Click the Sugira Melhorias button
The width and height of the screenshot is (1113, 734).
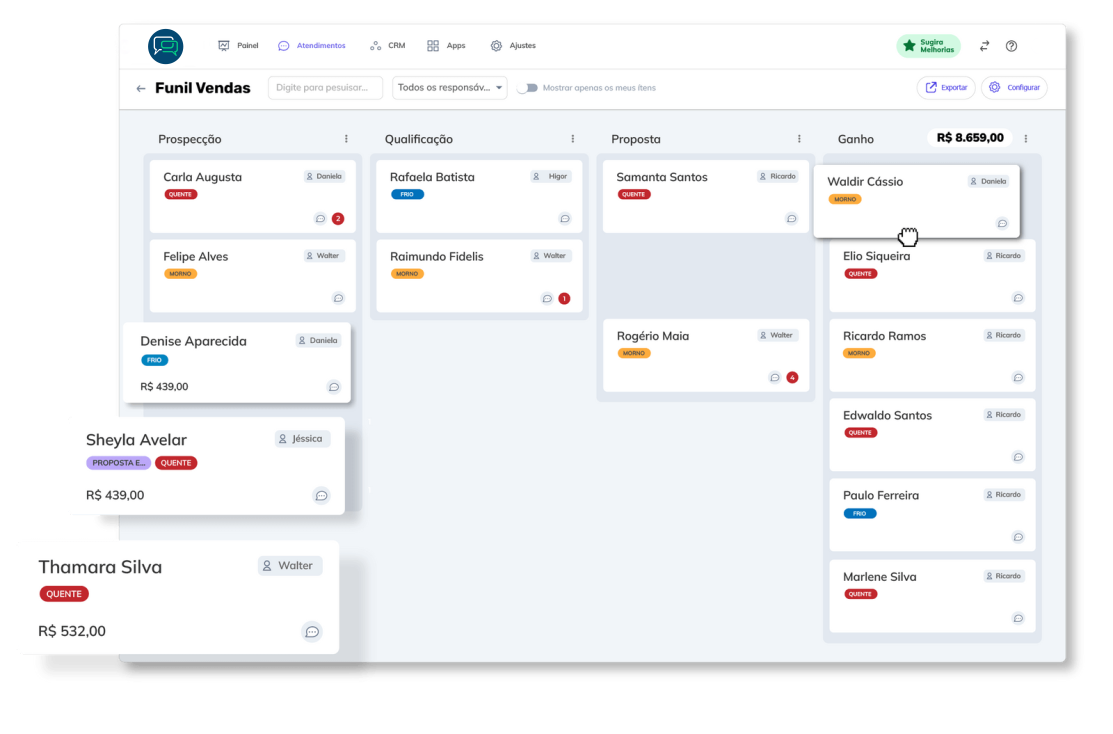[928, 46]
